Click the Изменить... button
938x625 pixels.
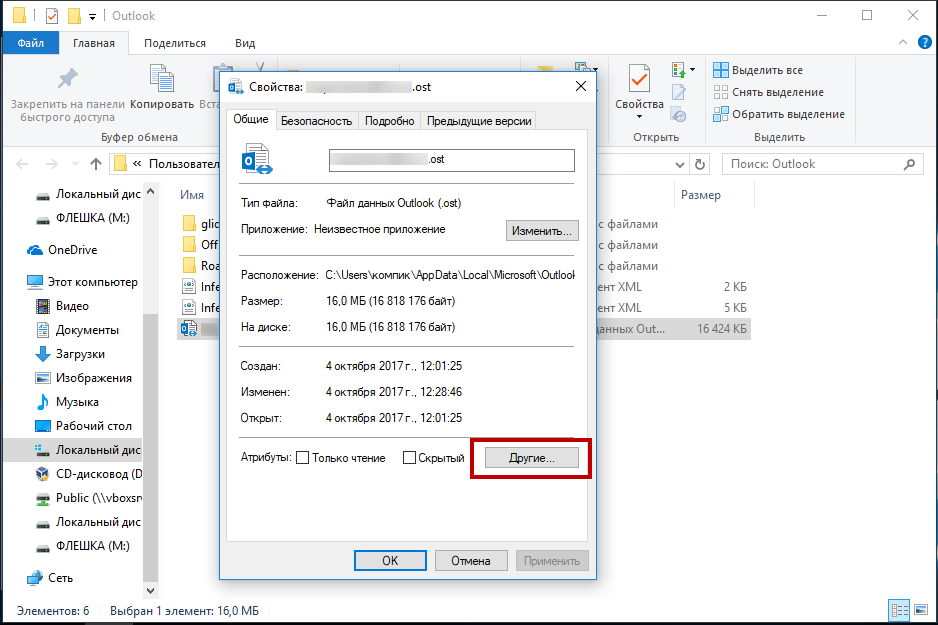click(x=542, y=231)
